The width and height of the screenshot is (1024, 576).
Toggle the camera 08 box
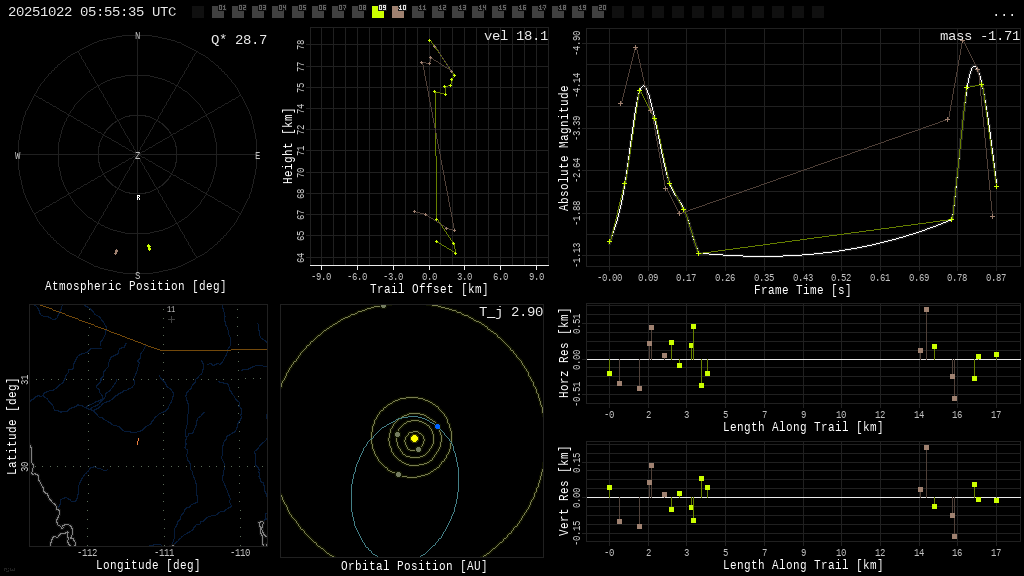(x=358, y=12)
